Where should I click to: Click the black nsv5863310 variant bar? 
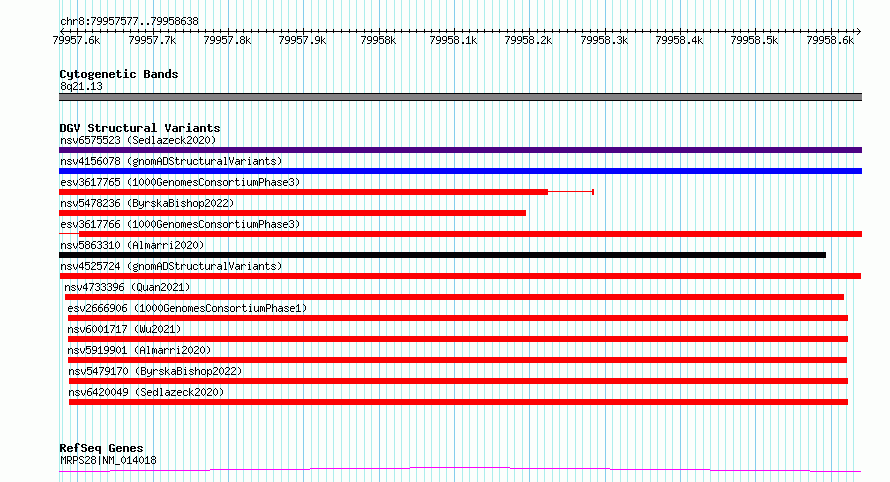point(442,255)
